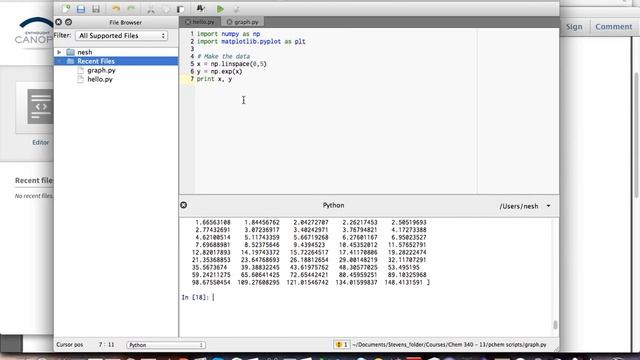This screenshot has width=640, height=360.
Task: Close the hello.py tab via its icon
Action: pyautogui.click(x=188, y=22)
